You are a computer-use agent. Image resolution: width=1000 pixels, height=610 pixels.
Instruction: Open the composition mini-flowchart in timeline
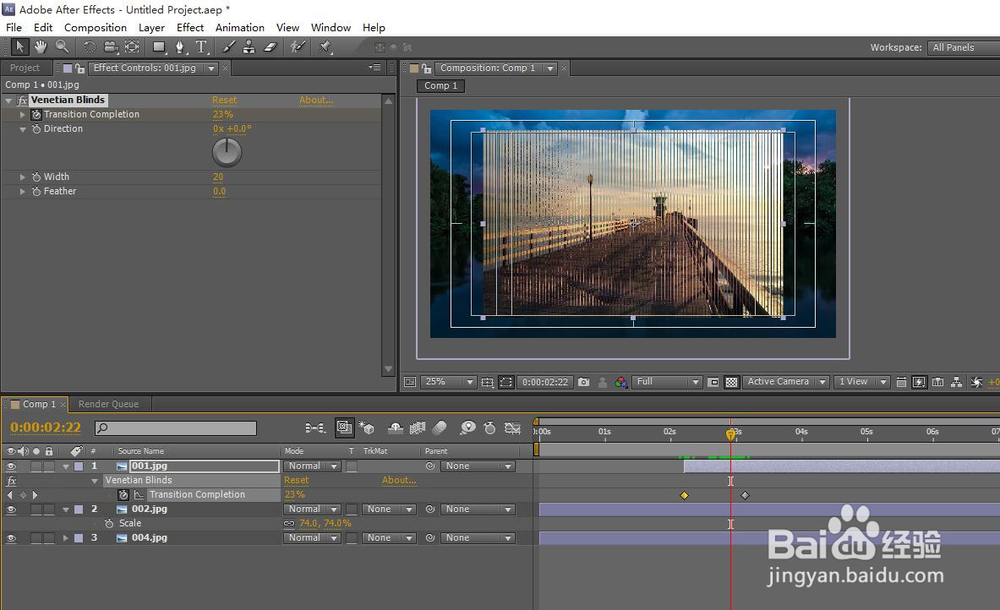[x=315, y=428]
